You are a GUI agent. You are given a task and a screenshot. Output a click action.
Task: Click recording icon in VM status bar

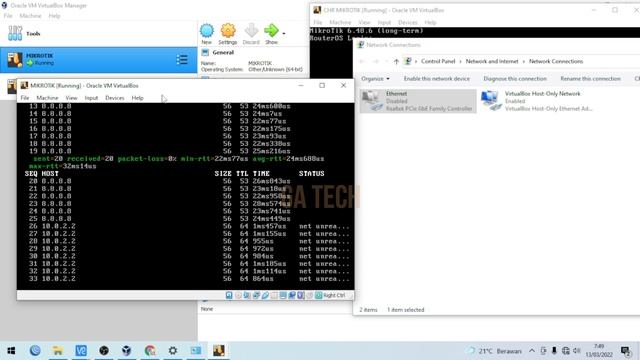[292, 295]
